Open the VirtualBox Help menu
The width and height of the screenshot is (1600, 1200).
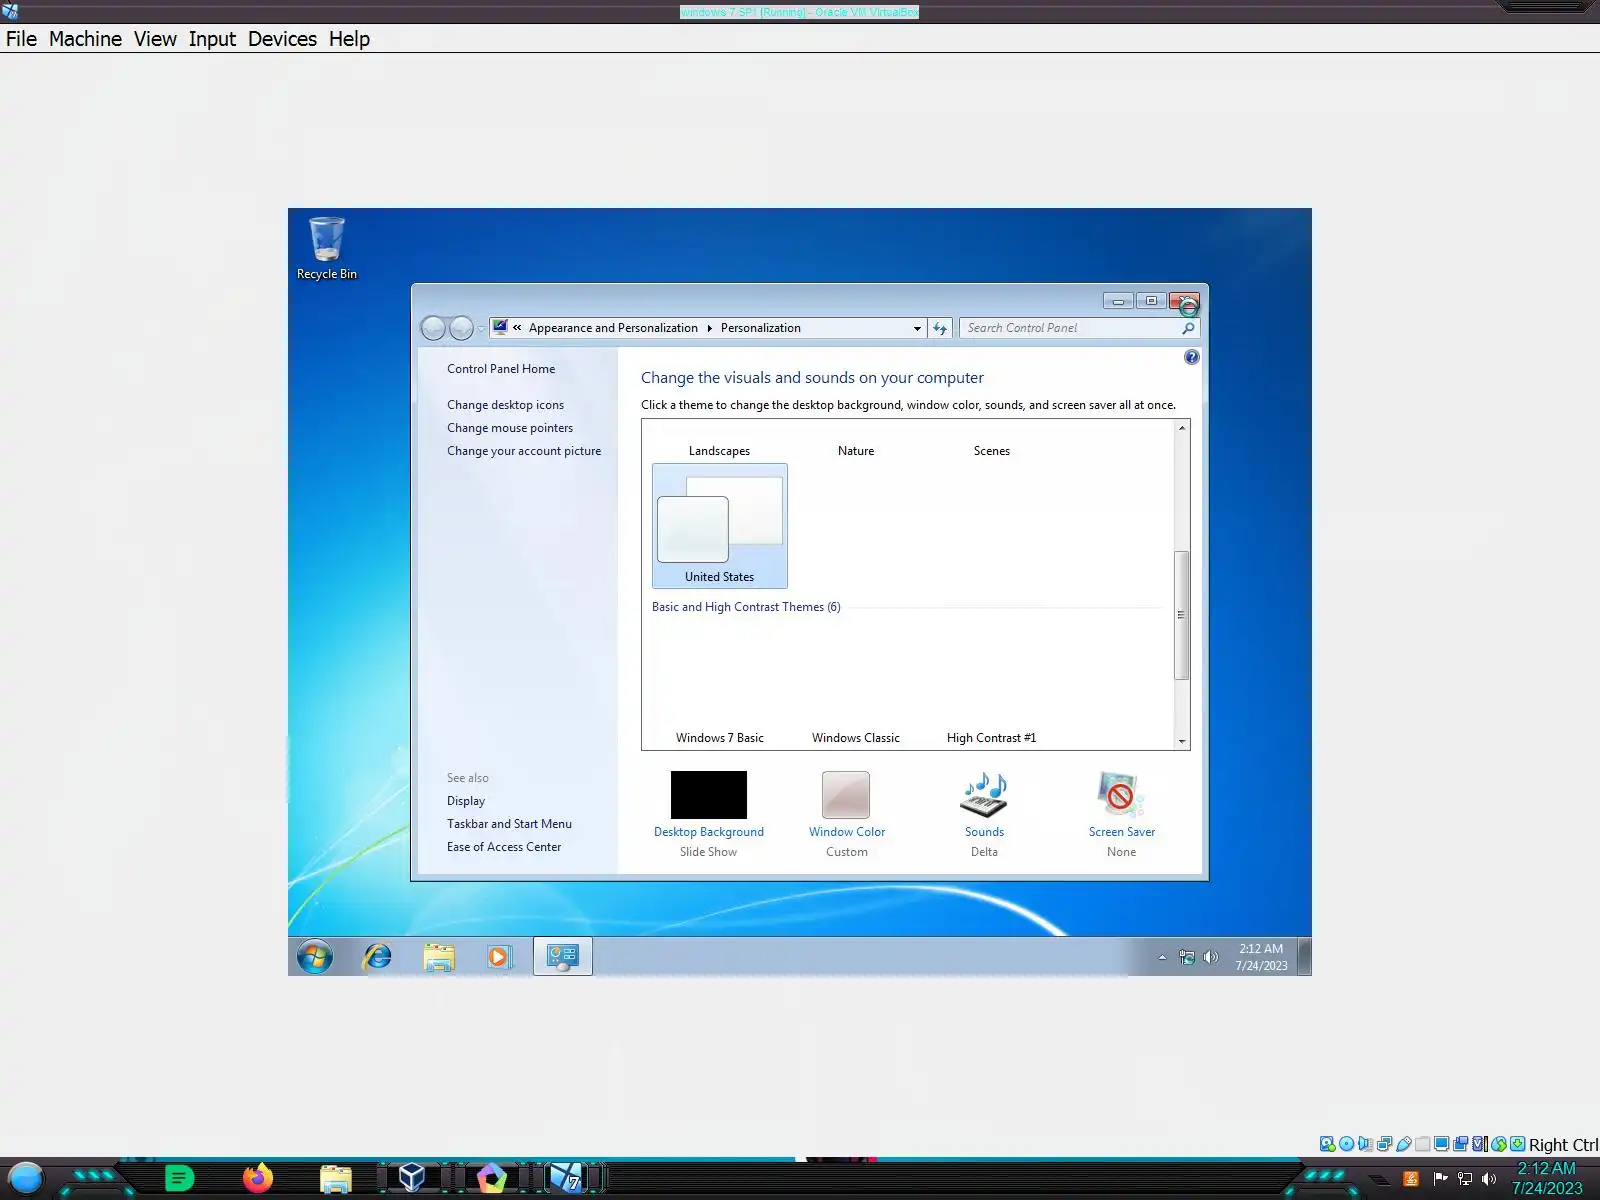pyautogui.click(x=349, y=39)
